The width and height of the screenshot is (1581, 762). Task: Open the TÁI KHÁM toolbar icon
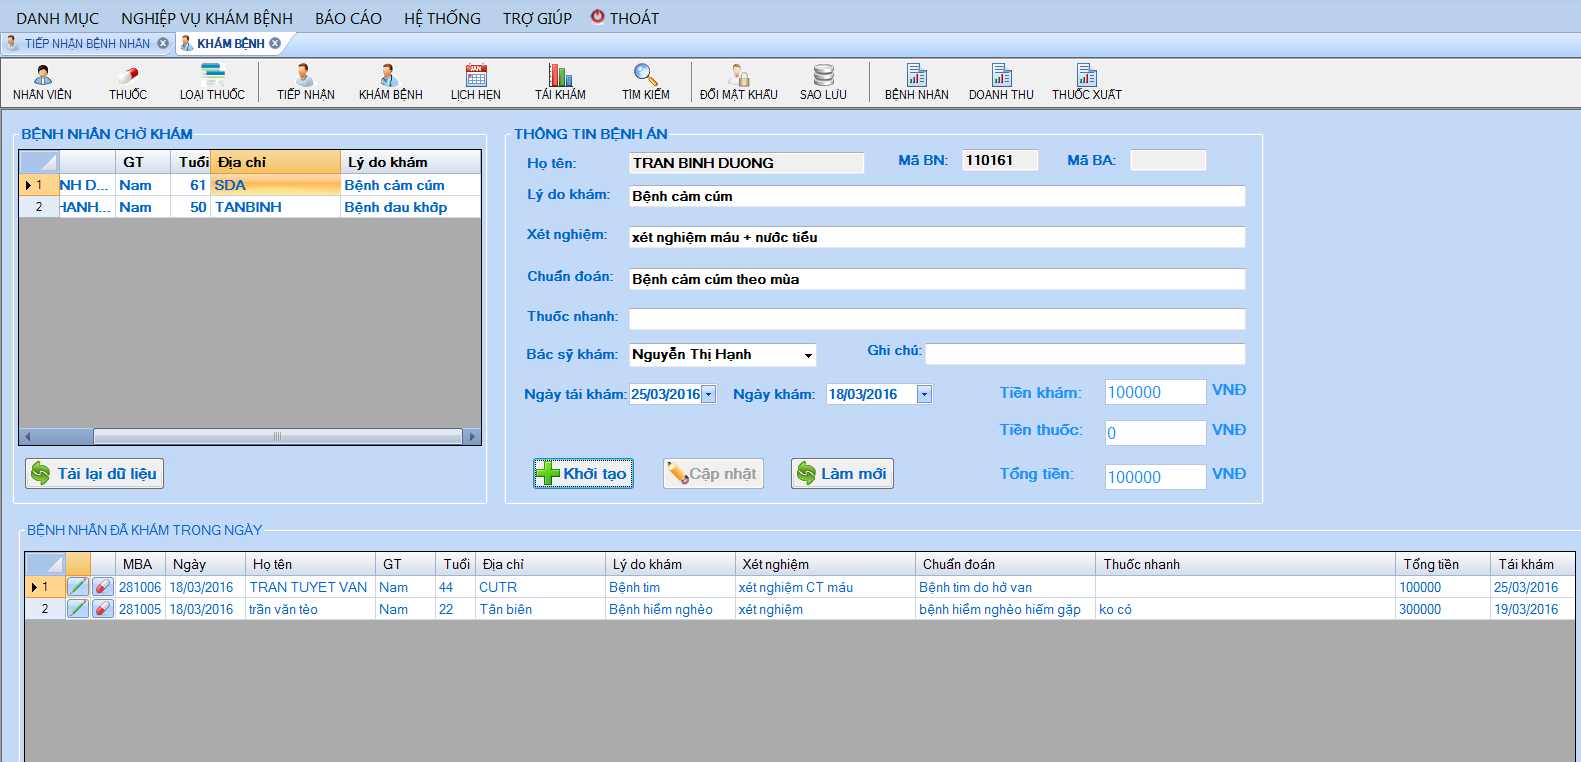click(560, 82)
